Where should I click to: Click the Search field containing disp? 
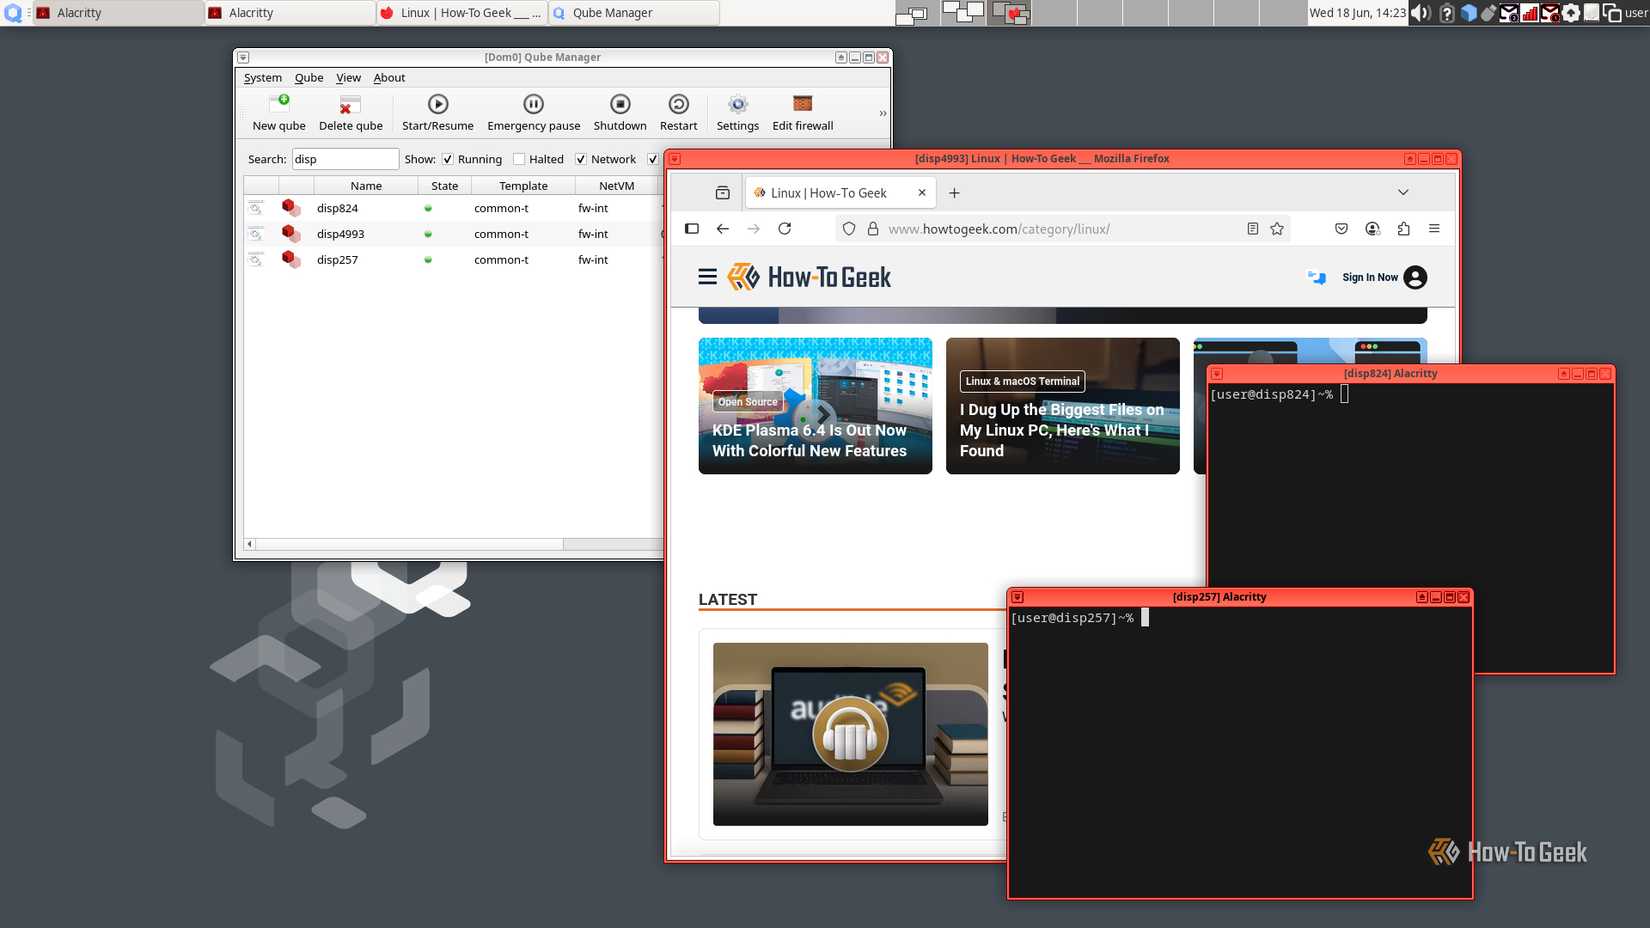pyautogui.click(x=345, y=158)
